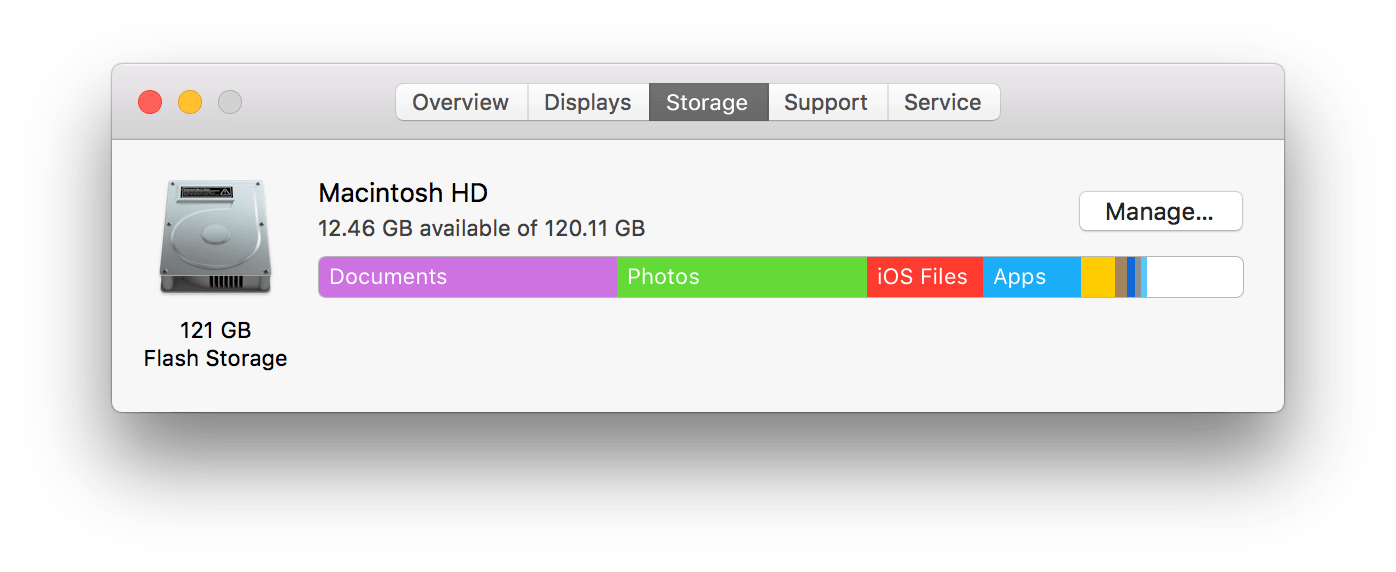Open the Service tab
The width and height of the screenshot is (1396, 572).
pyautogui.click(x=943, y=102)
